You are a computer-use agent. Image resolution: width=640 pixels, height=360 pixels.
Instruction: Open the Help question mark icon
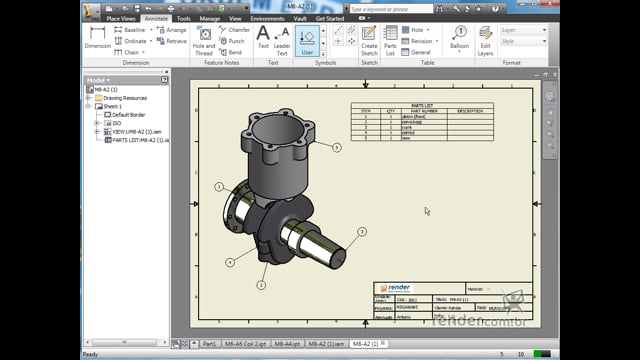point(495,8)
